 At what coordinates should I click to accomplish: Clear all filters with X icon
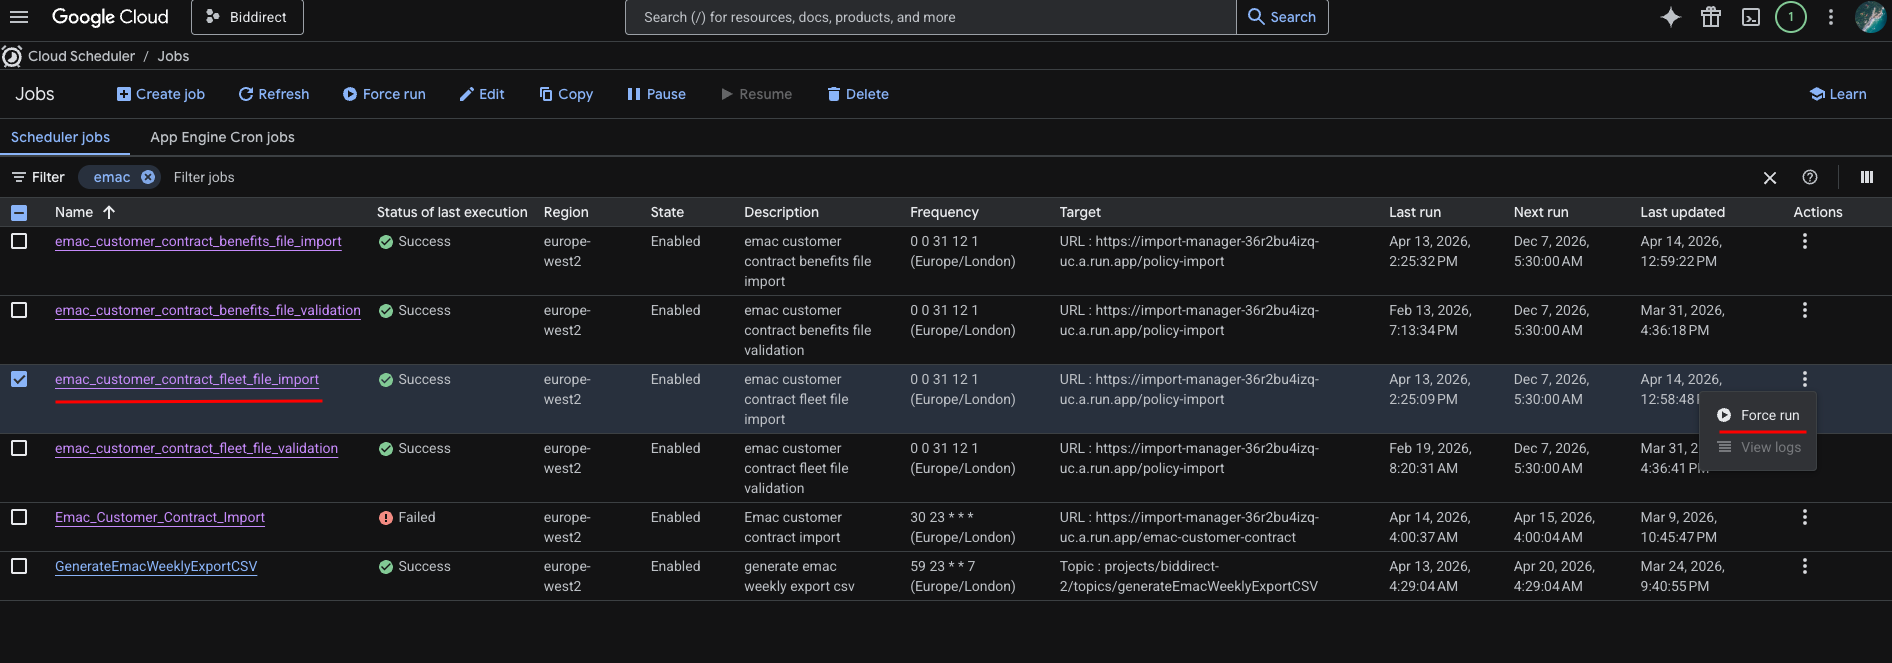(1770, 177)
